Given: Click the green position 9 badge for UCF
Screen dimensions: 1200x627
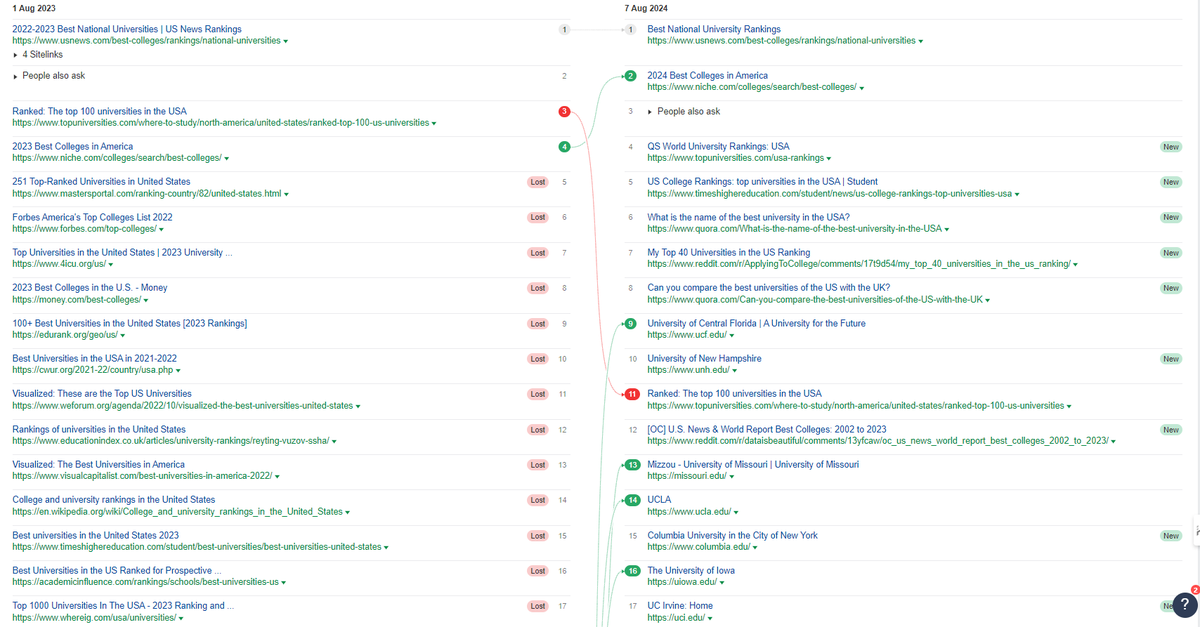Looking at the screenshot, I should click(x=631, y=323).
